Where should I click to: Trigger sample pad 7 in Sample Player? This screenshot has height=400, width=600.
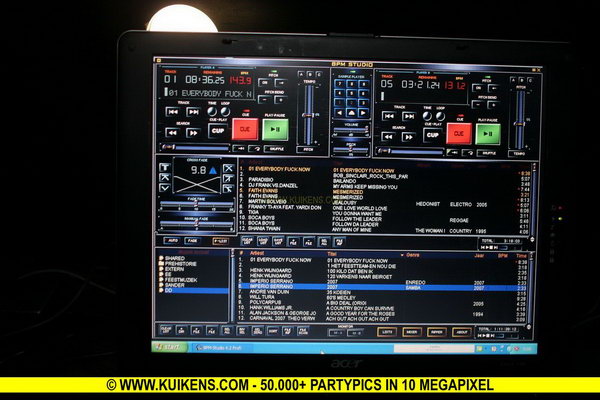tap(339, 84)
